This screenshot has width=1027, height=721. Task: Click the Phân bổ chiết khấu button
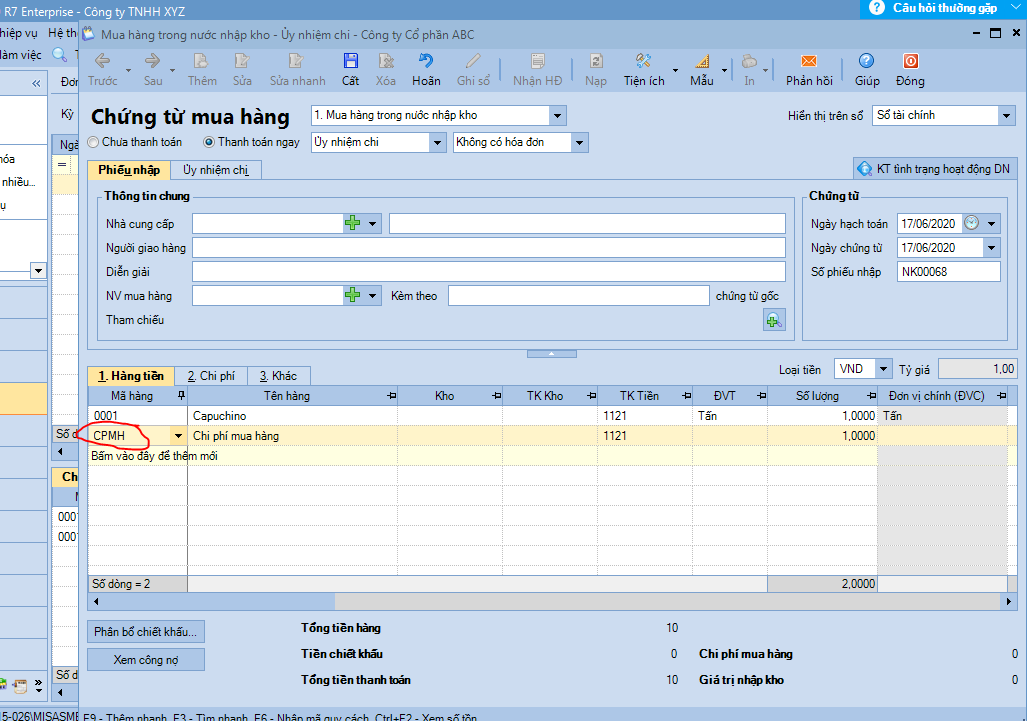pyautogui.click(x=146, y=632)
